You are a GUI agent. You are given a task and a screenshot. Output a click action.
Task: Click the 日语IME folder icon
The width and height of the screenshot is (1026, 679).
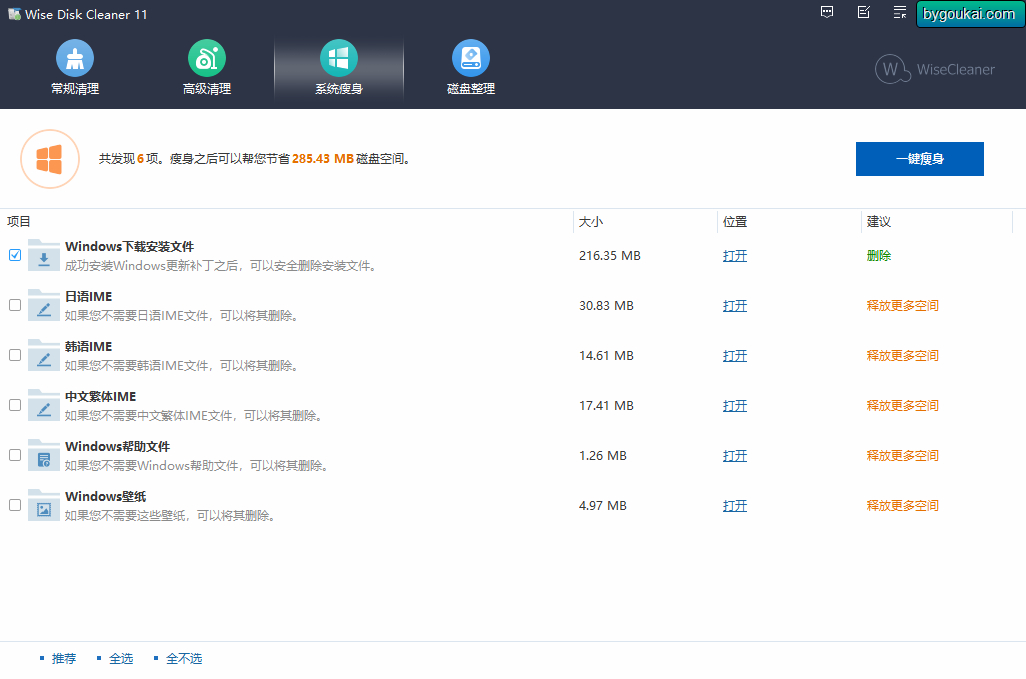click(44, 305)
